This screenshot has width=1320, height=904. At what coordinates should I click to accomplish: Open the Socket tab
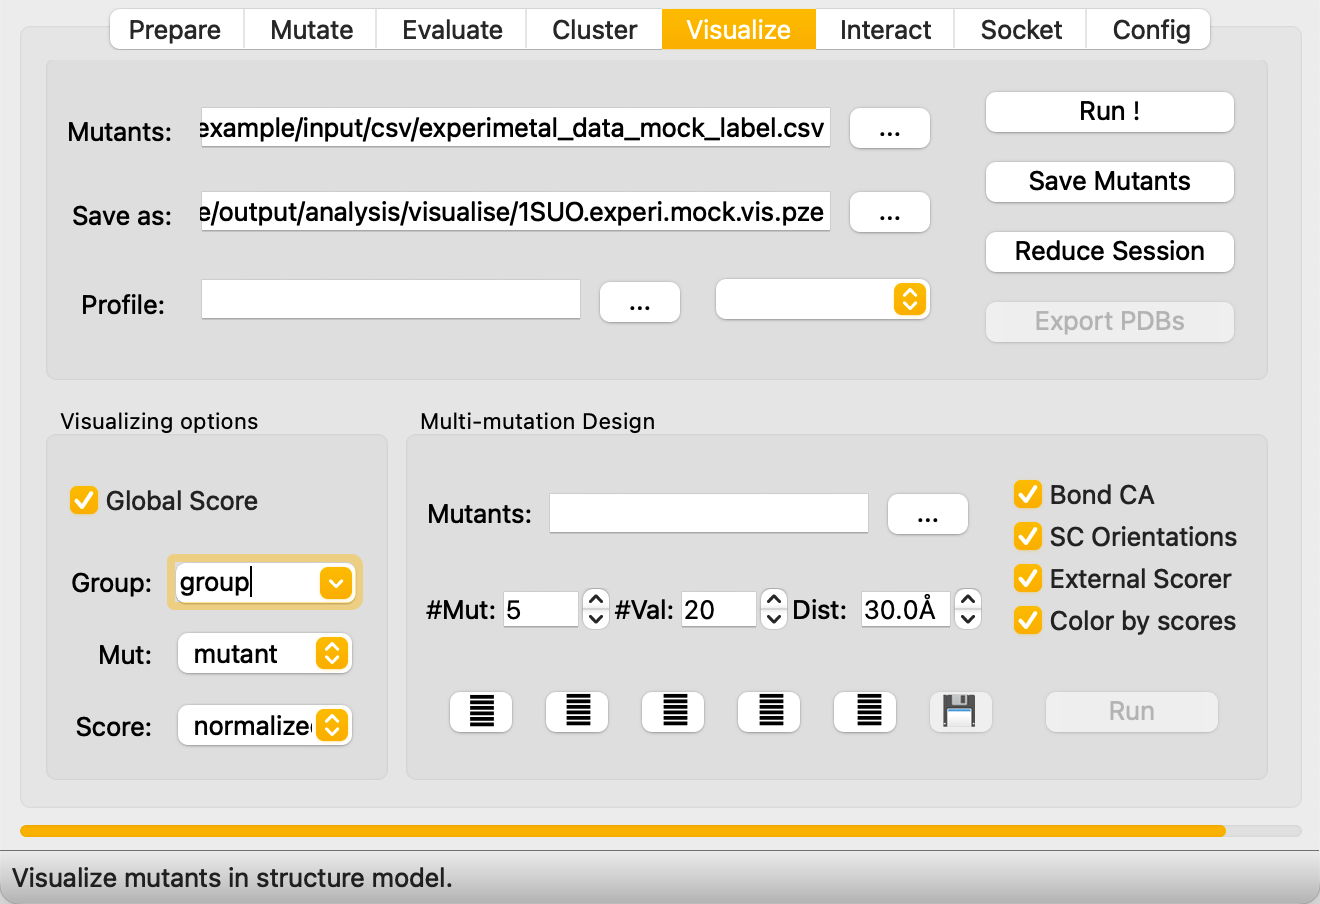1021,30
